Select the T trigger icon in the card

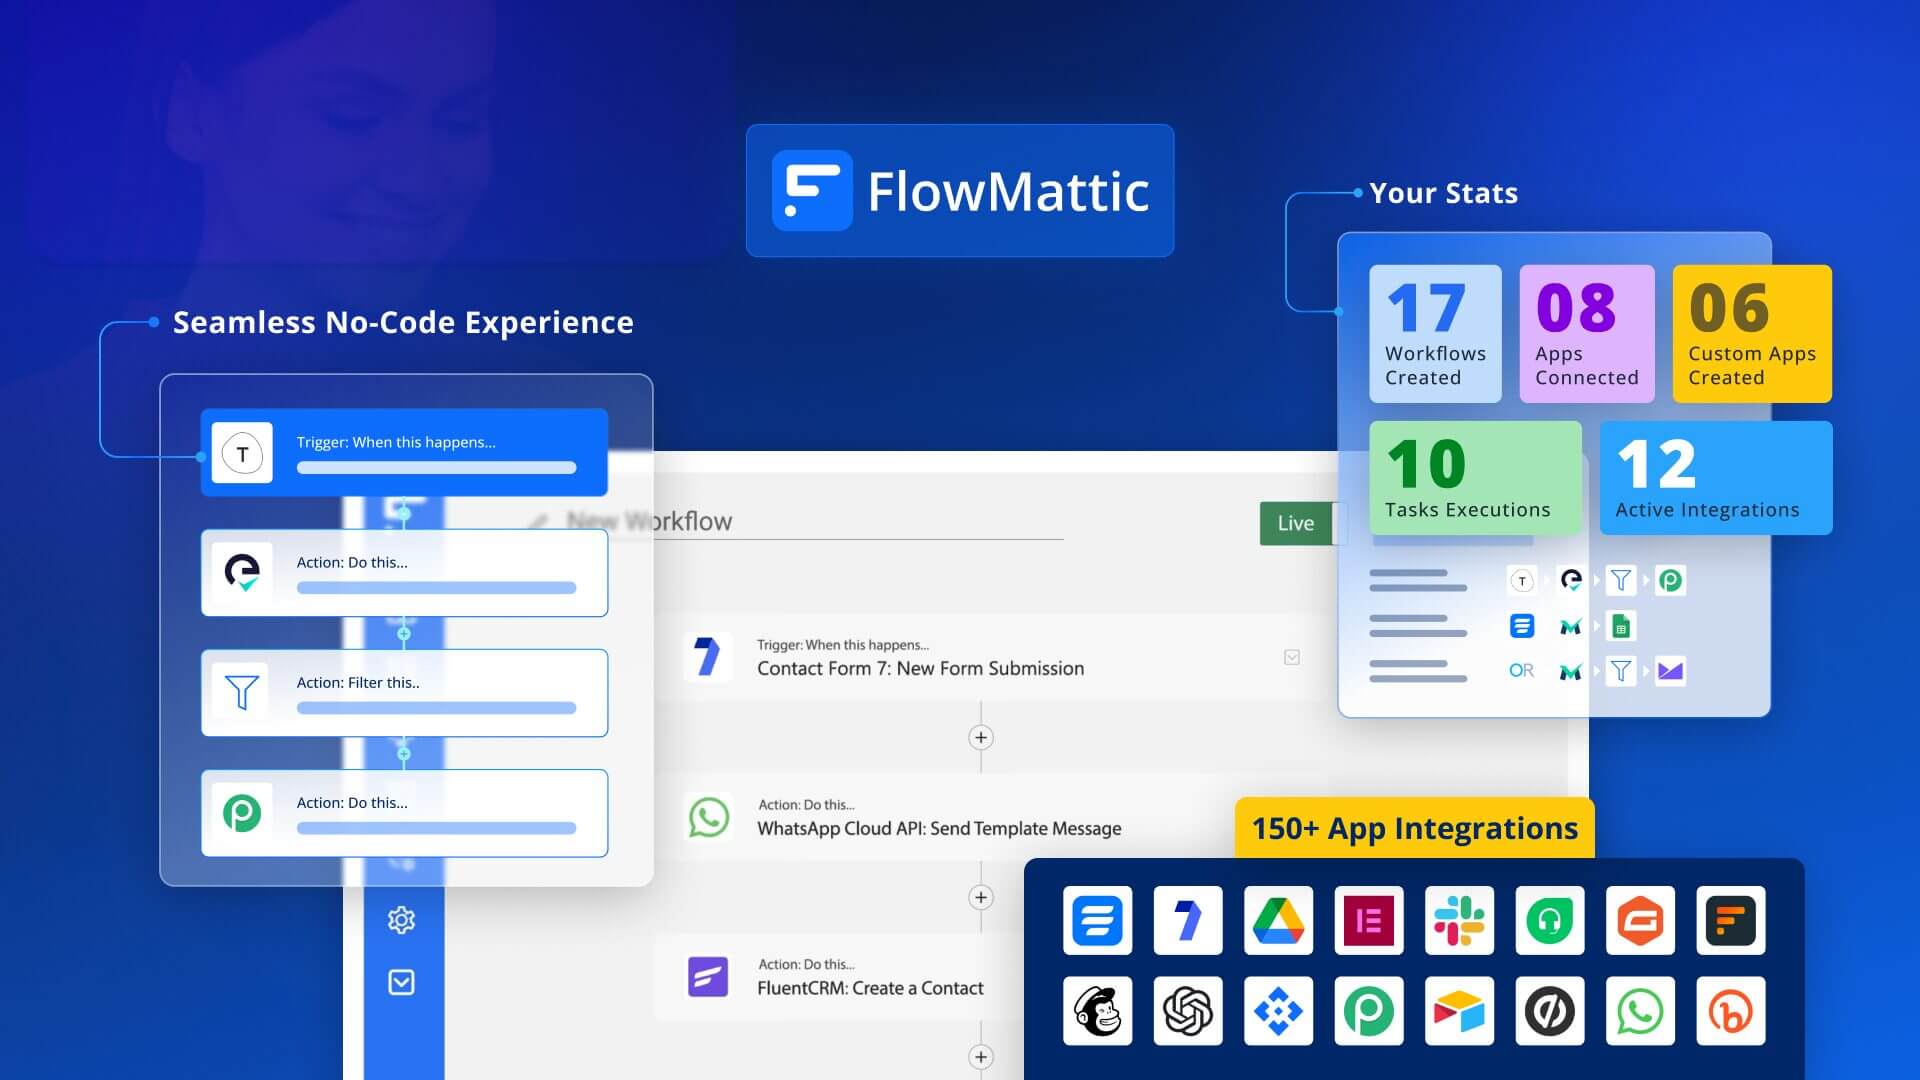click(x=242, y=453)
